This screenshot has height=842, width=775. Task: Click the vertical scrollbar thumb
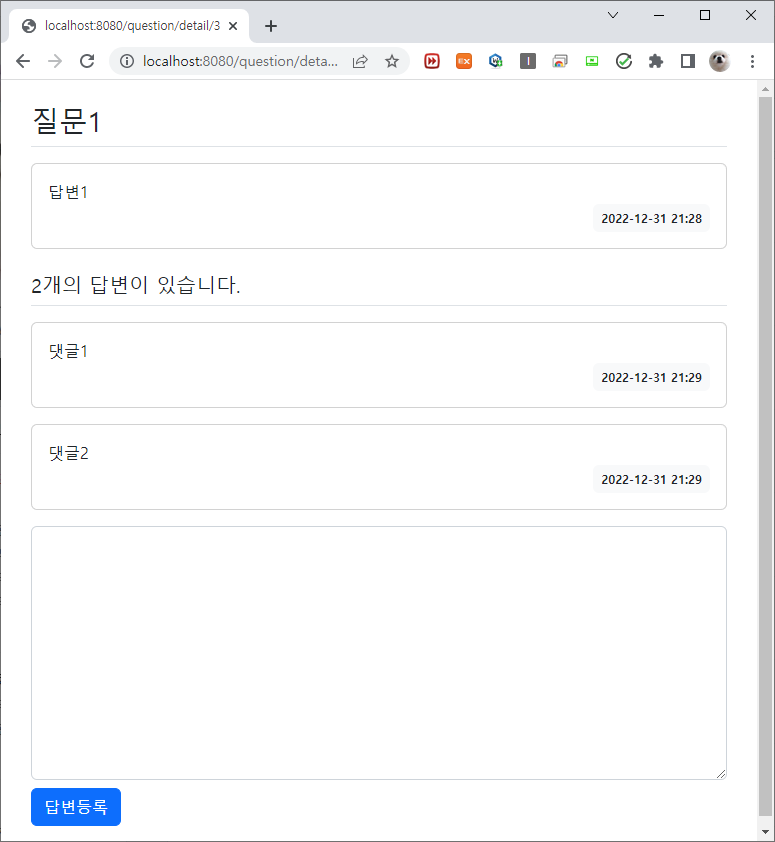tap(765, 456)
